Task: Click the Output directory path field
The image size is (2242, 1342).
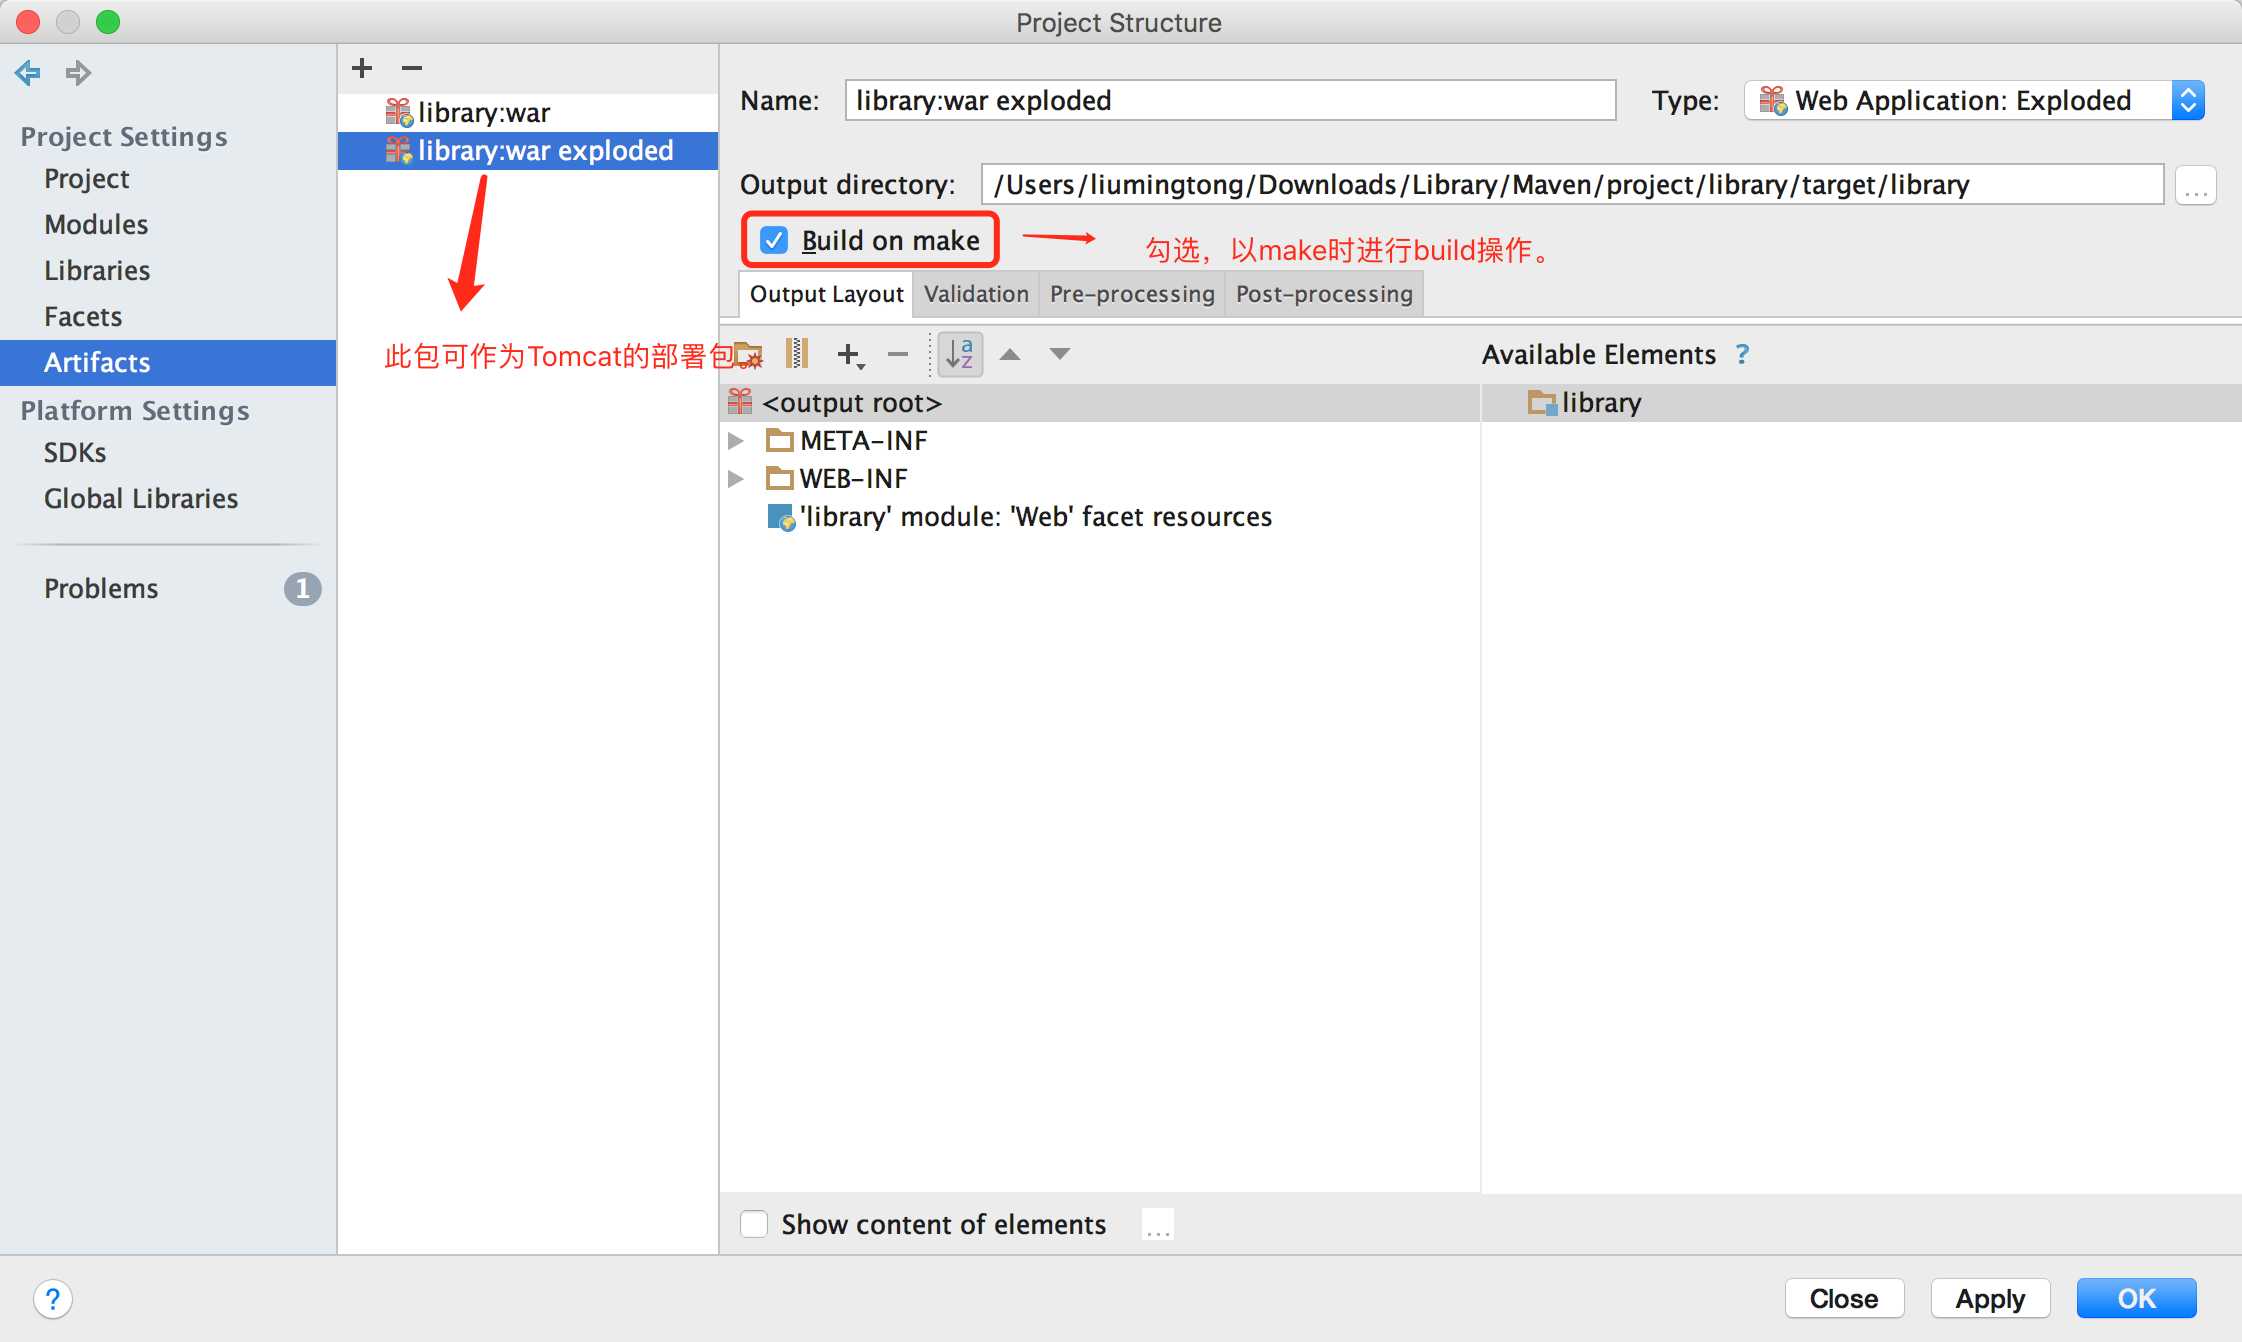Action: pyautogui.click(x=1572, y=185)
